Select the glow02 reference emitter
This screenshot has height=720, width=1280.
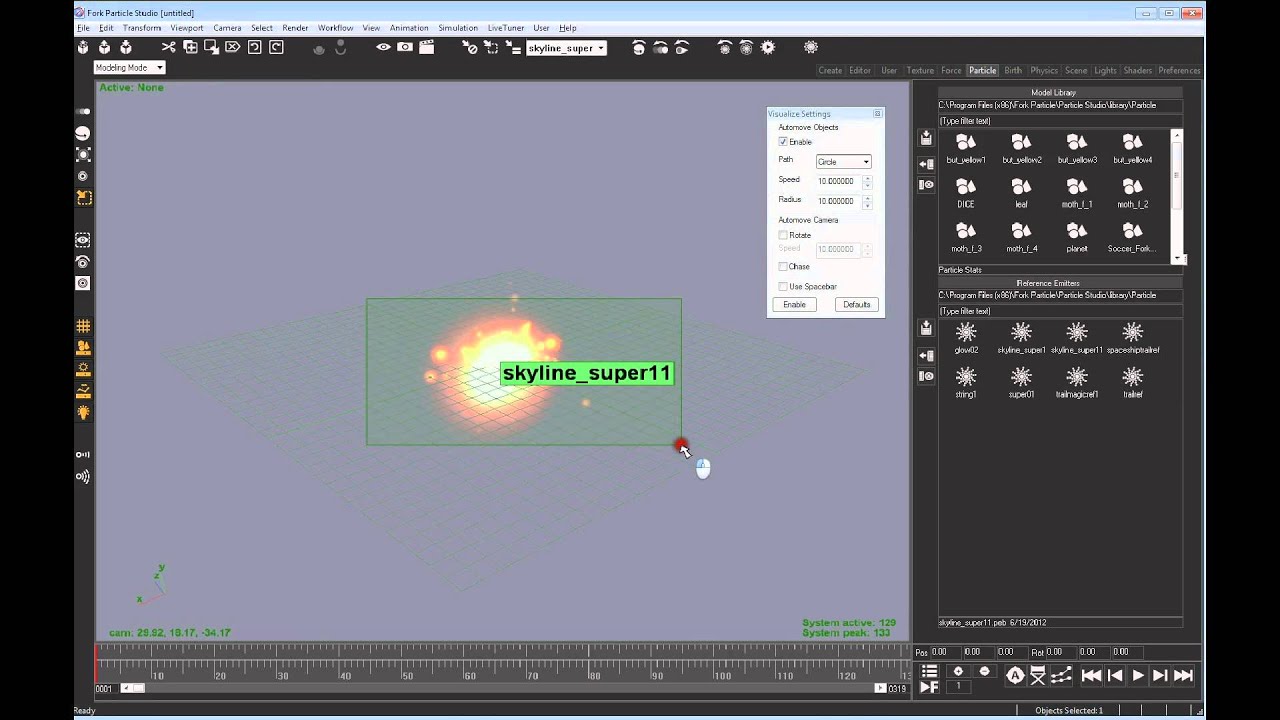[966, 337]
